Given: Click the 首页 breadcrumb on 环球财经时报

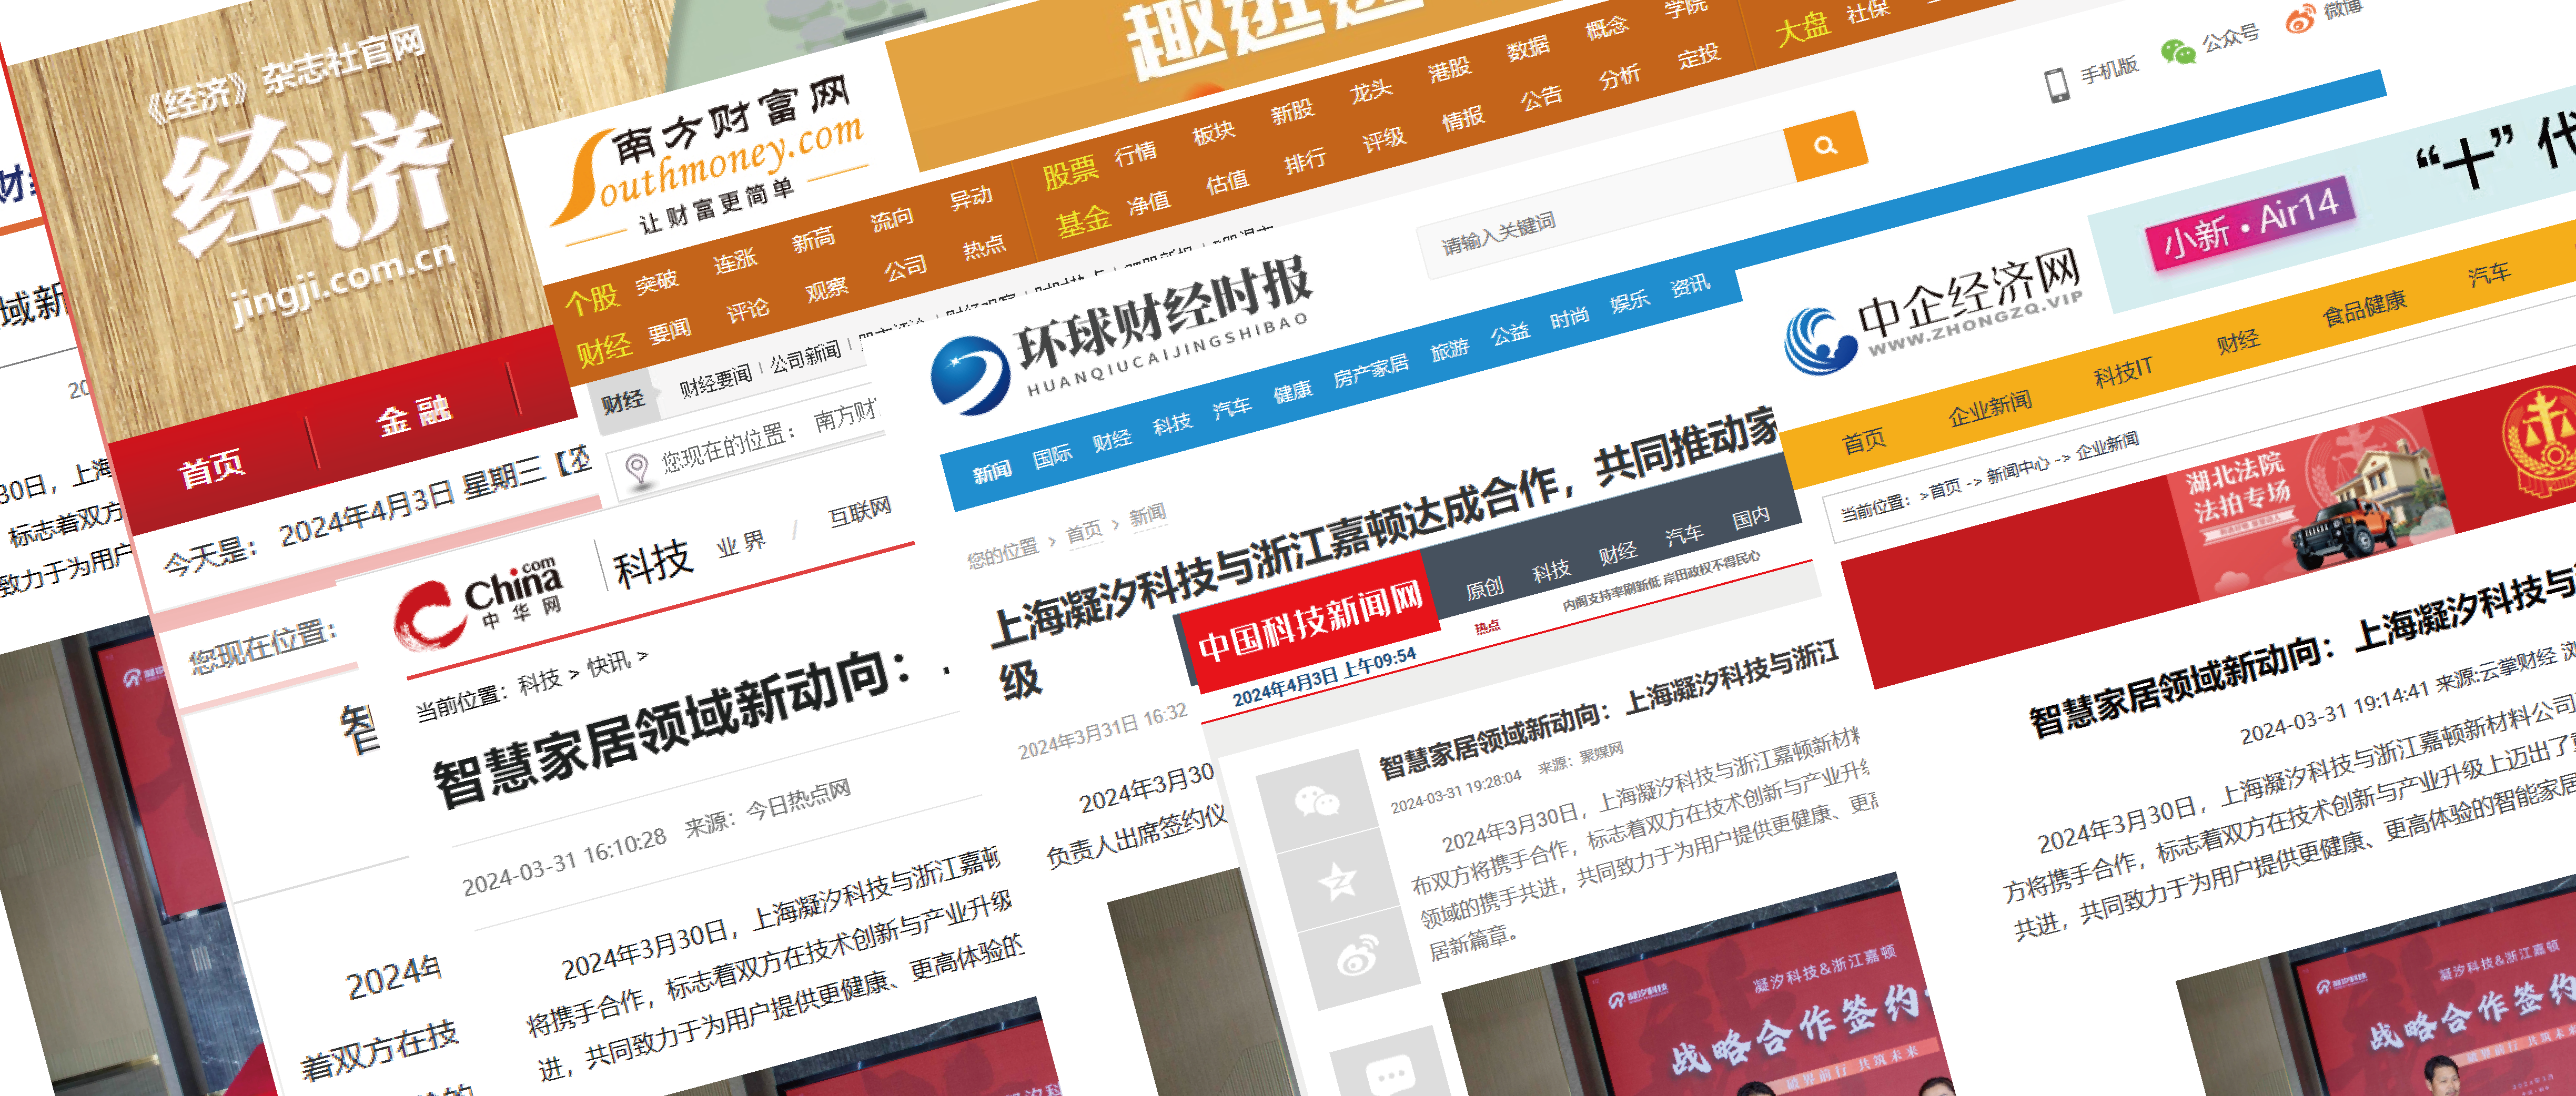Looking at the screenshot, I should (x=1083, y=532).
